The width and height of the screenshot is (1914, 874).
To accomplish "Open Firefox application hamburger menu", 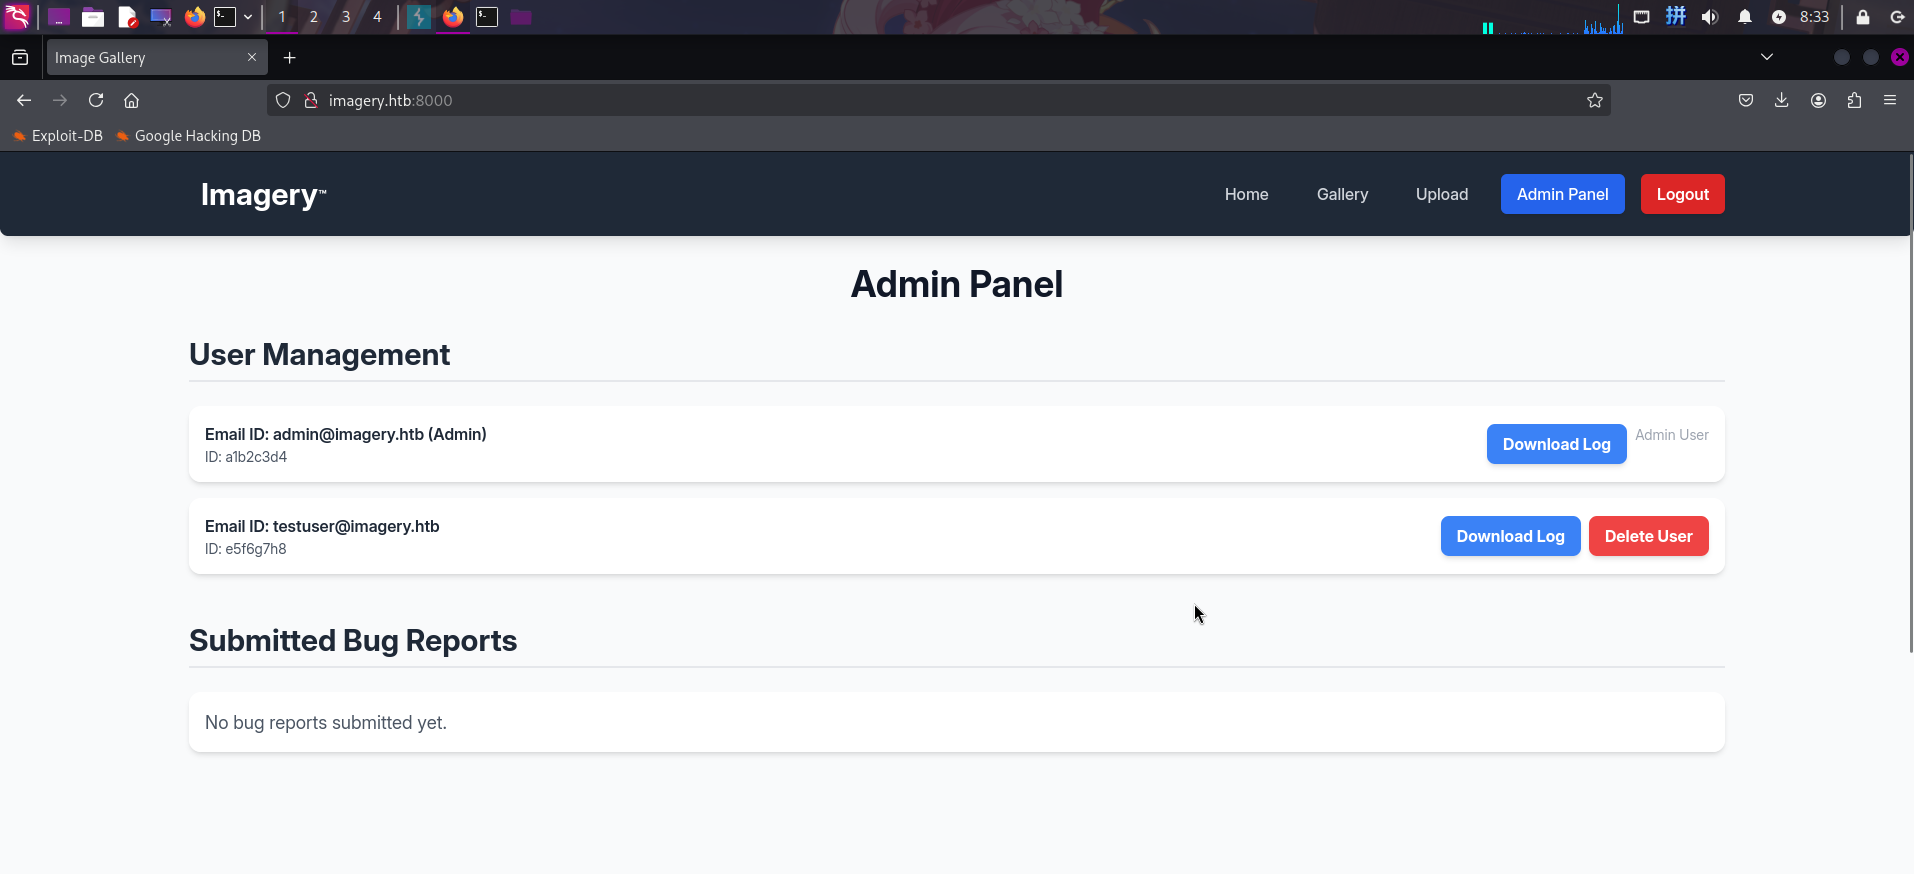I will [x=1890, y=100].
